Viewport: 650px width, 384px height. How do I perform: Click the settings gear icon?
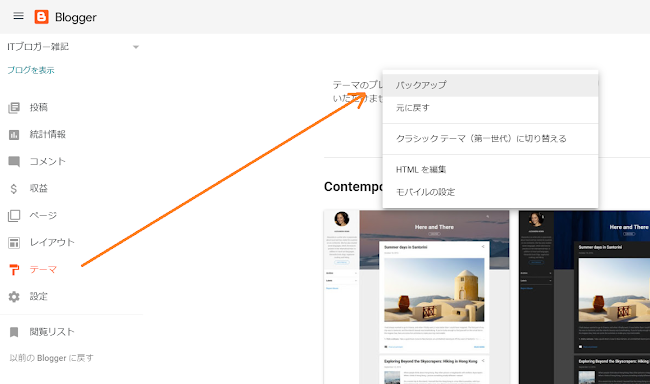pos(14,297)
